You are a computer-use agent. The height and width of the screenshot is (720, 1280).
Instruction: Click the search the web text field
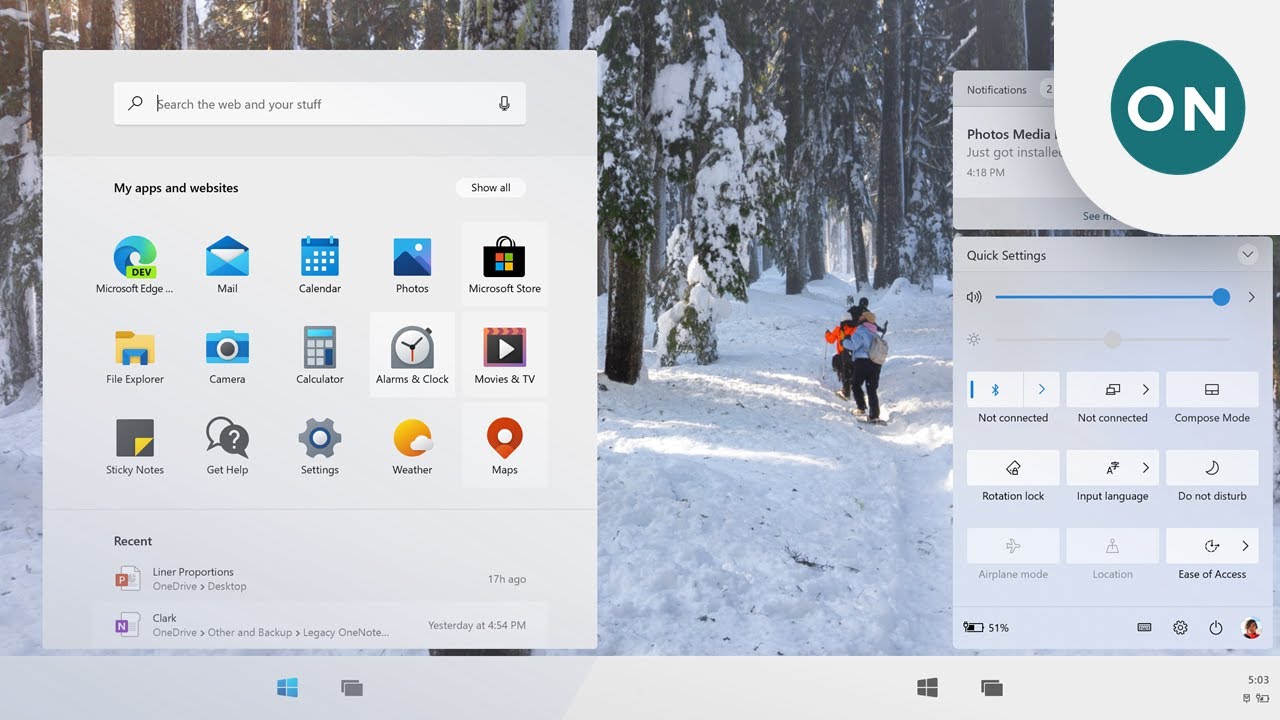[x=320, y=104]
